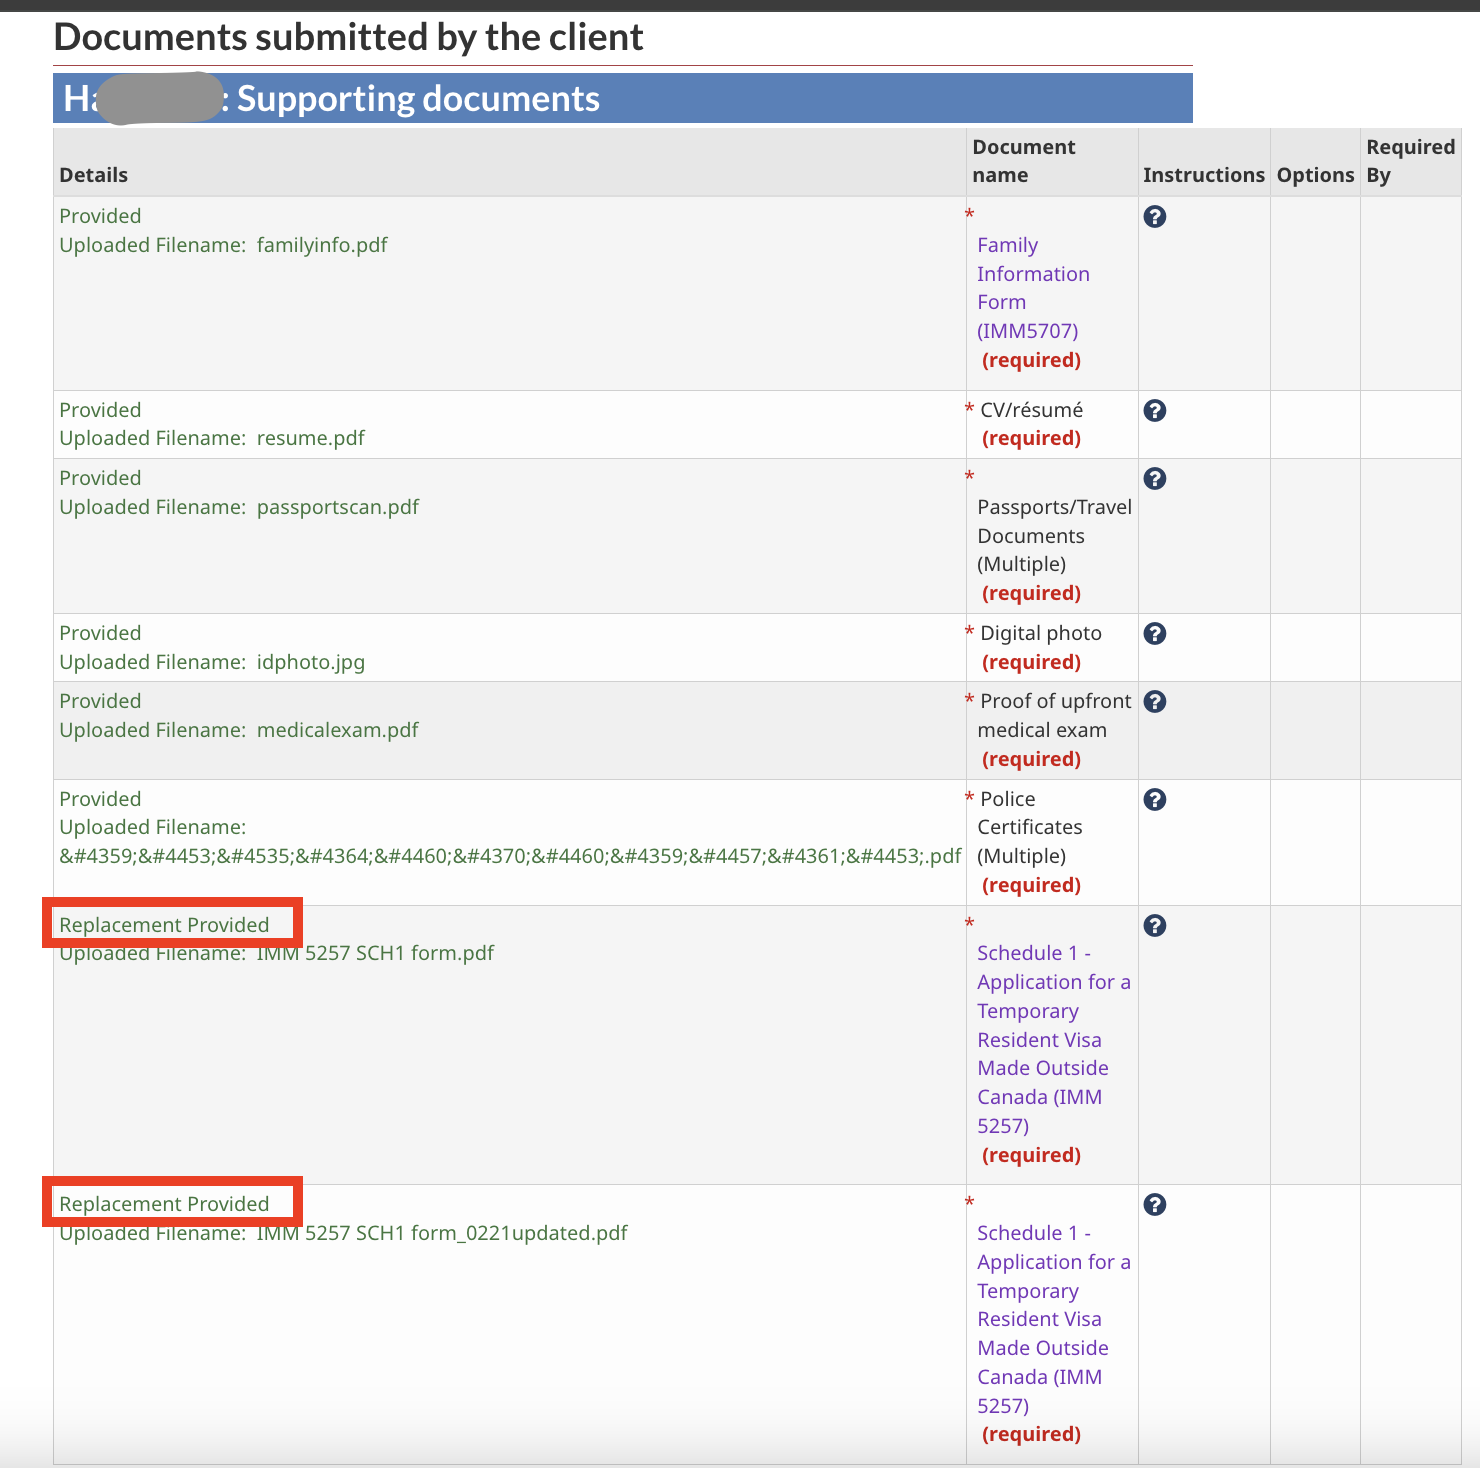The width and height of the screenshot is (1480, 1468).
Task: Click the Required By column header
Action: click(x=1410, y=161)
